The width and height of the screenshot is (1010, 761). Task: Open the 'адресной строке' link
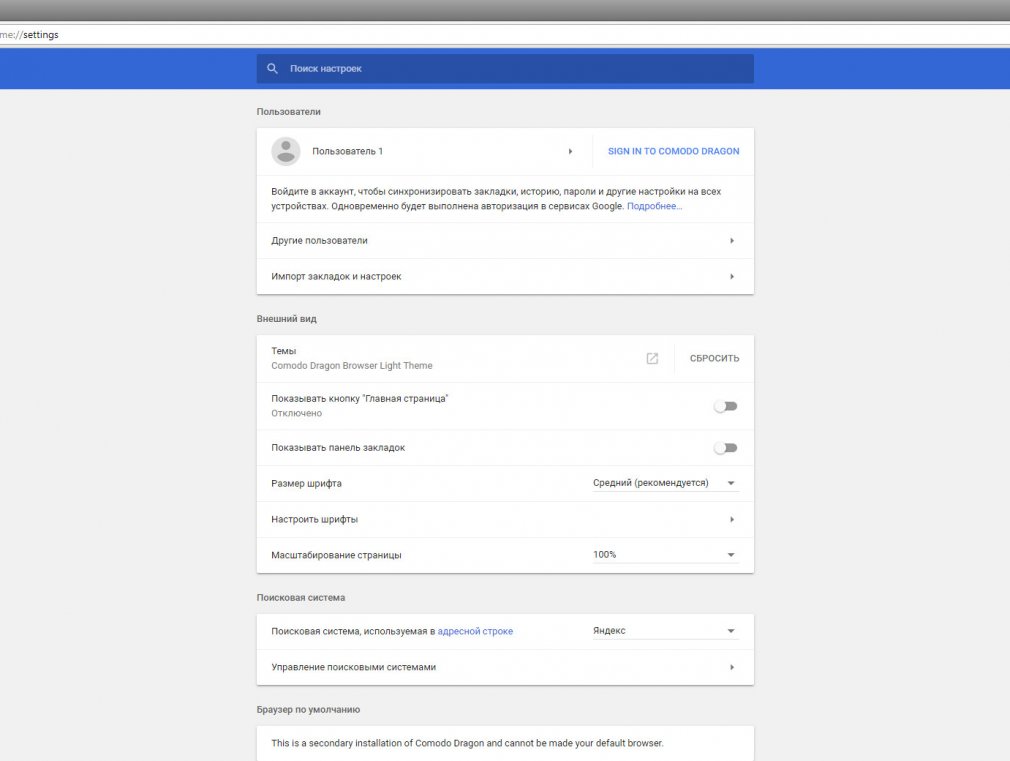475,631
